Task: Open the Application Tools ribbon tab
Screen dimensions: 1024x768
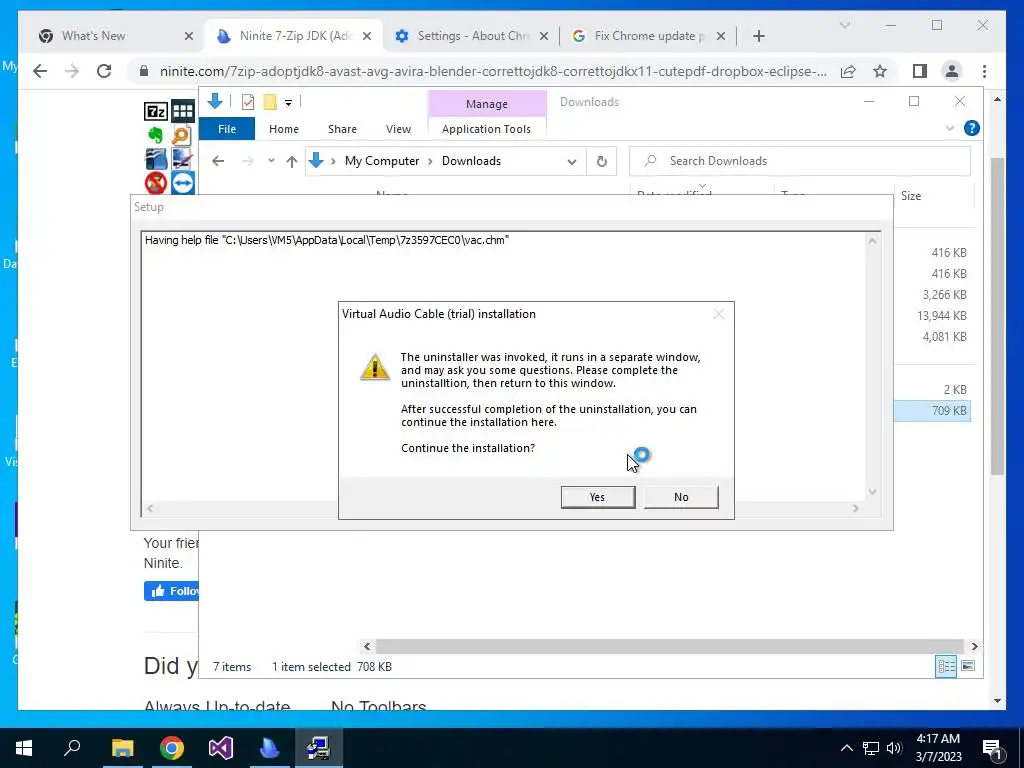Action: point(487,129)
